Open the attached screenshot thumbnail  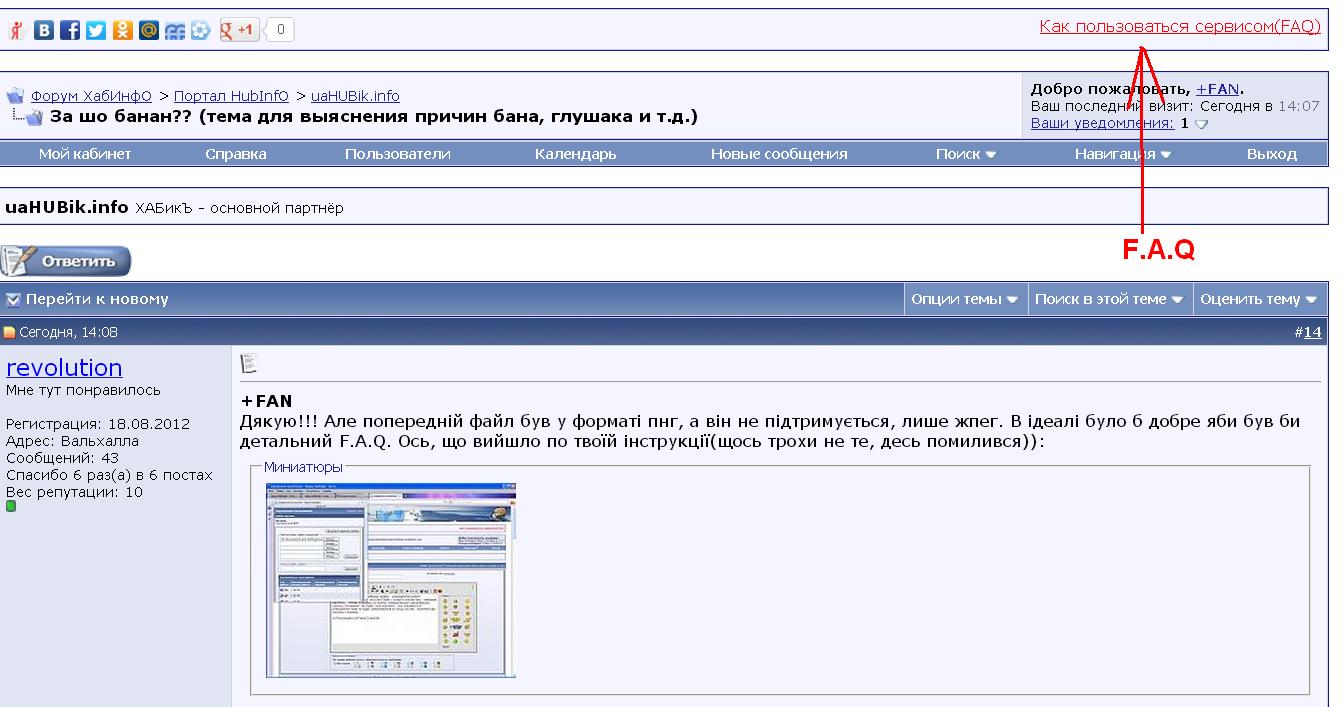tap(390, 580)
